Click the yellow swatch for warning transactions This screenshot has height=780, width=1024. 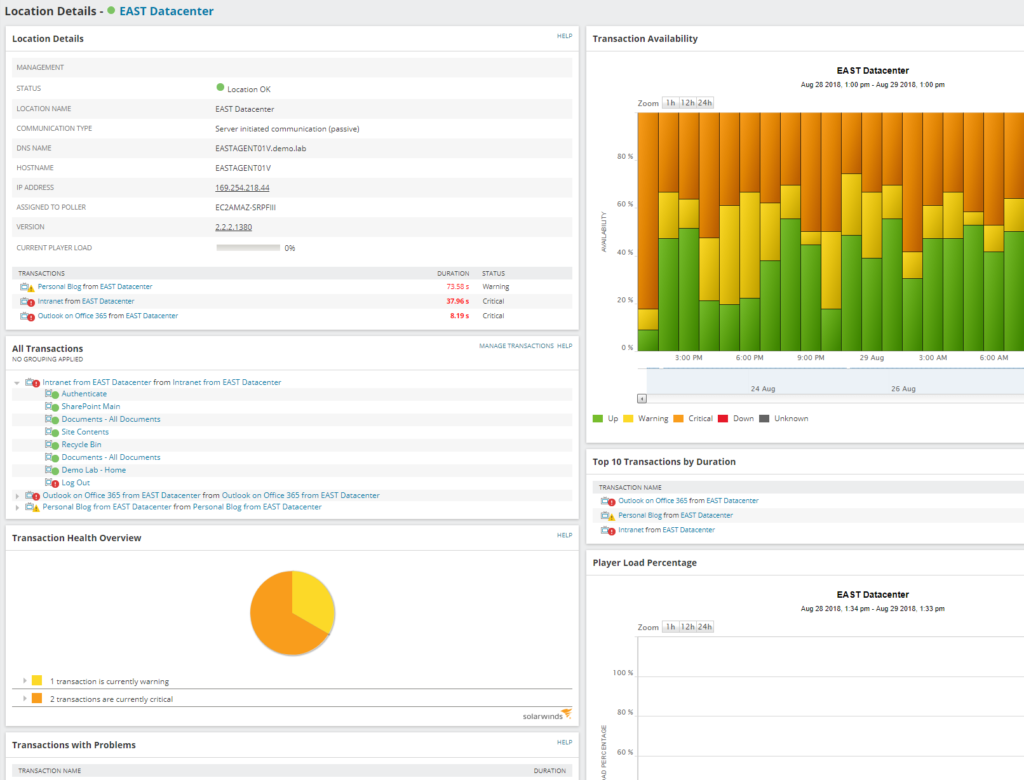pos(37,680)
